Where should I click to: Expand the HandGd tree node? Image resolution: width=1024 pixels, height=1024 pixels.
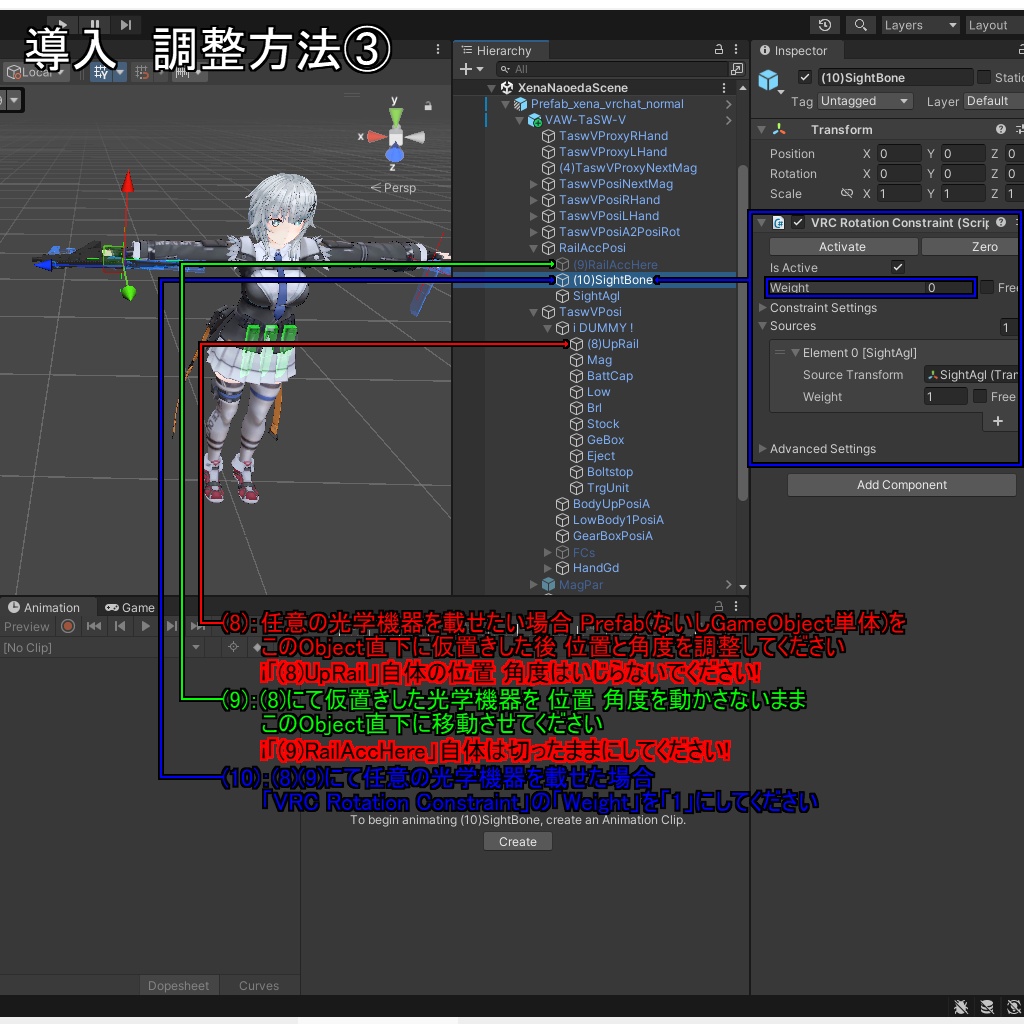click(x=547, y=568)
